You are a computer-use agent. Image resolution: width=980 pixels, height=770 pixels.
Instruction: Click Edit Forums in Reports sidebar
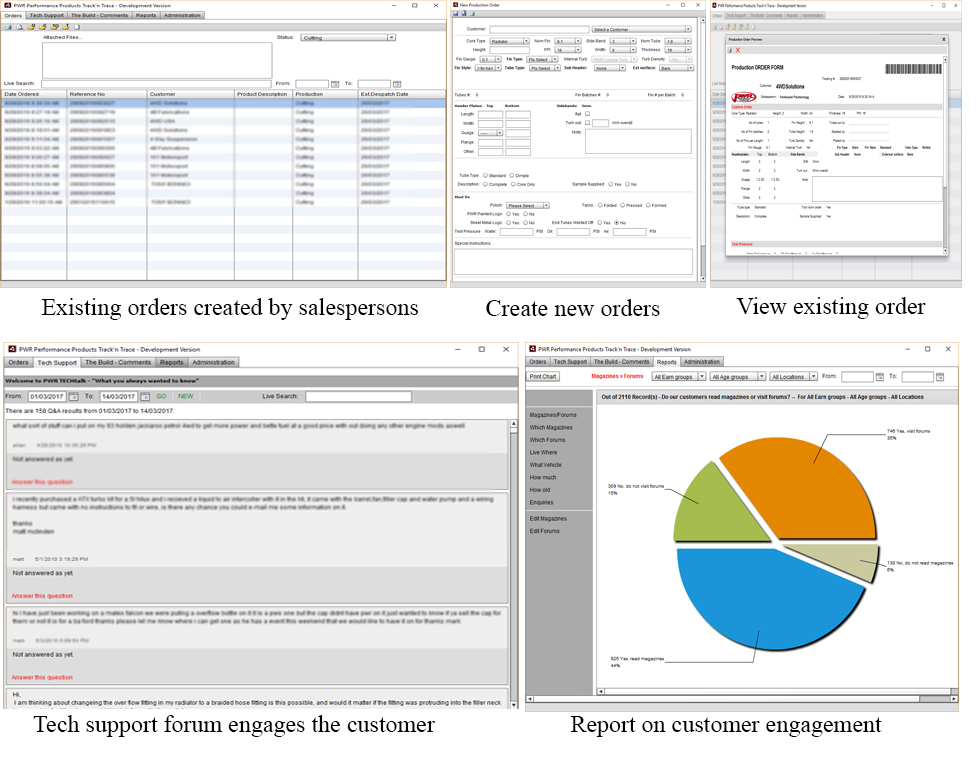tap(544, 531)
